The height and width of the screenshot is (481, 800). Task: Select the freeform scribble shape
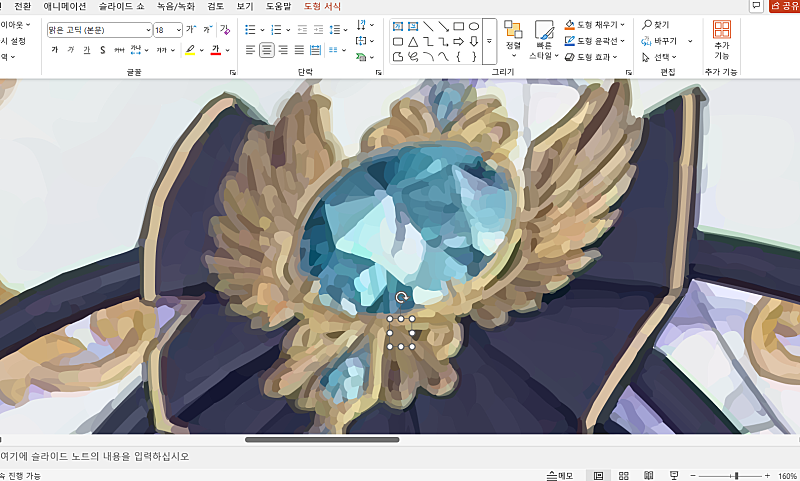click(413, 57)
